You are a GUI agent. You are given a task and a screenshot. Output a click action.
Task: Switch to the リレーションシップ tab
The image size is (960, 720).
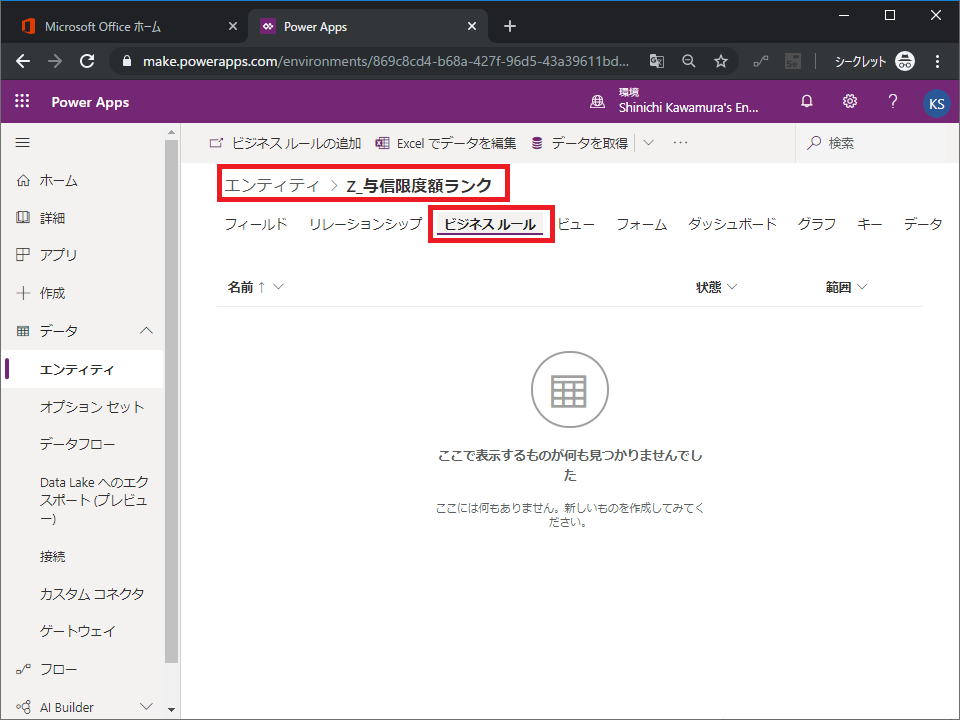point(365,224)
